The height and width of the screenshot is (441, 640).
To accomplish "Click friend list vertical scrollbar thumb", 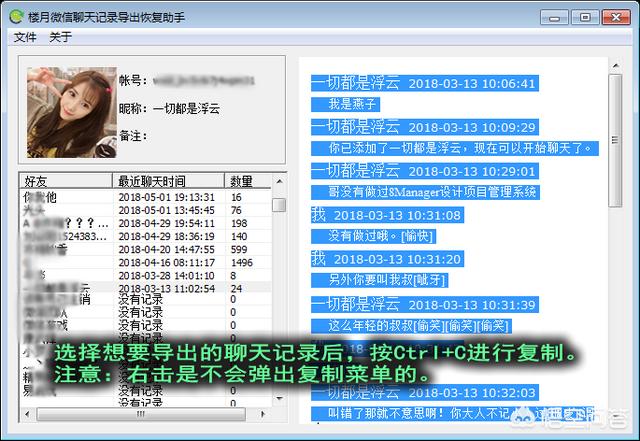I will coord(279,205).
